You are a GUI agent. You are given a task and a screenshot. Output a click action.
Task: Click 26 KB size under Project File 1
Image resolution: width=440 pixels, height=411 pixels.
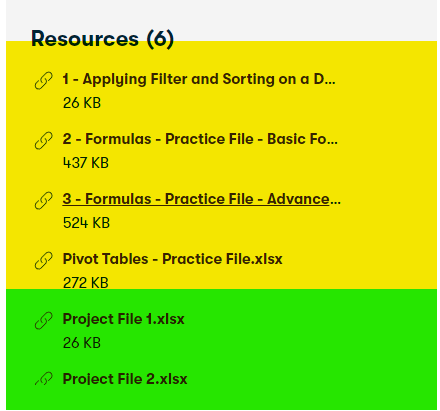[x=82, y=343]
